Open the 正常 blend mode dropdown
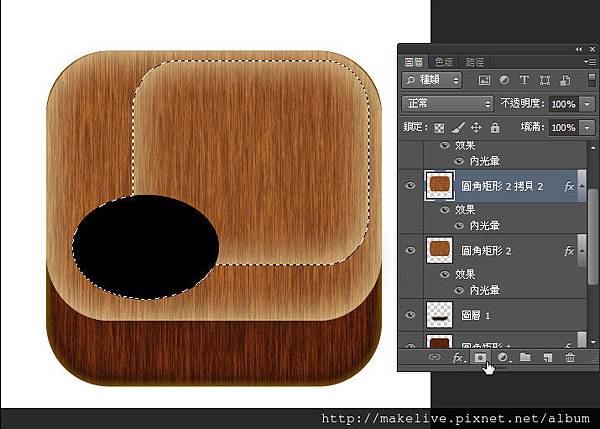Viewport: 600px width, 429px height. pos(447,103)
